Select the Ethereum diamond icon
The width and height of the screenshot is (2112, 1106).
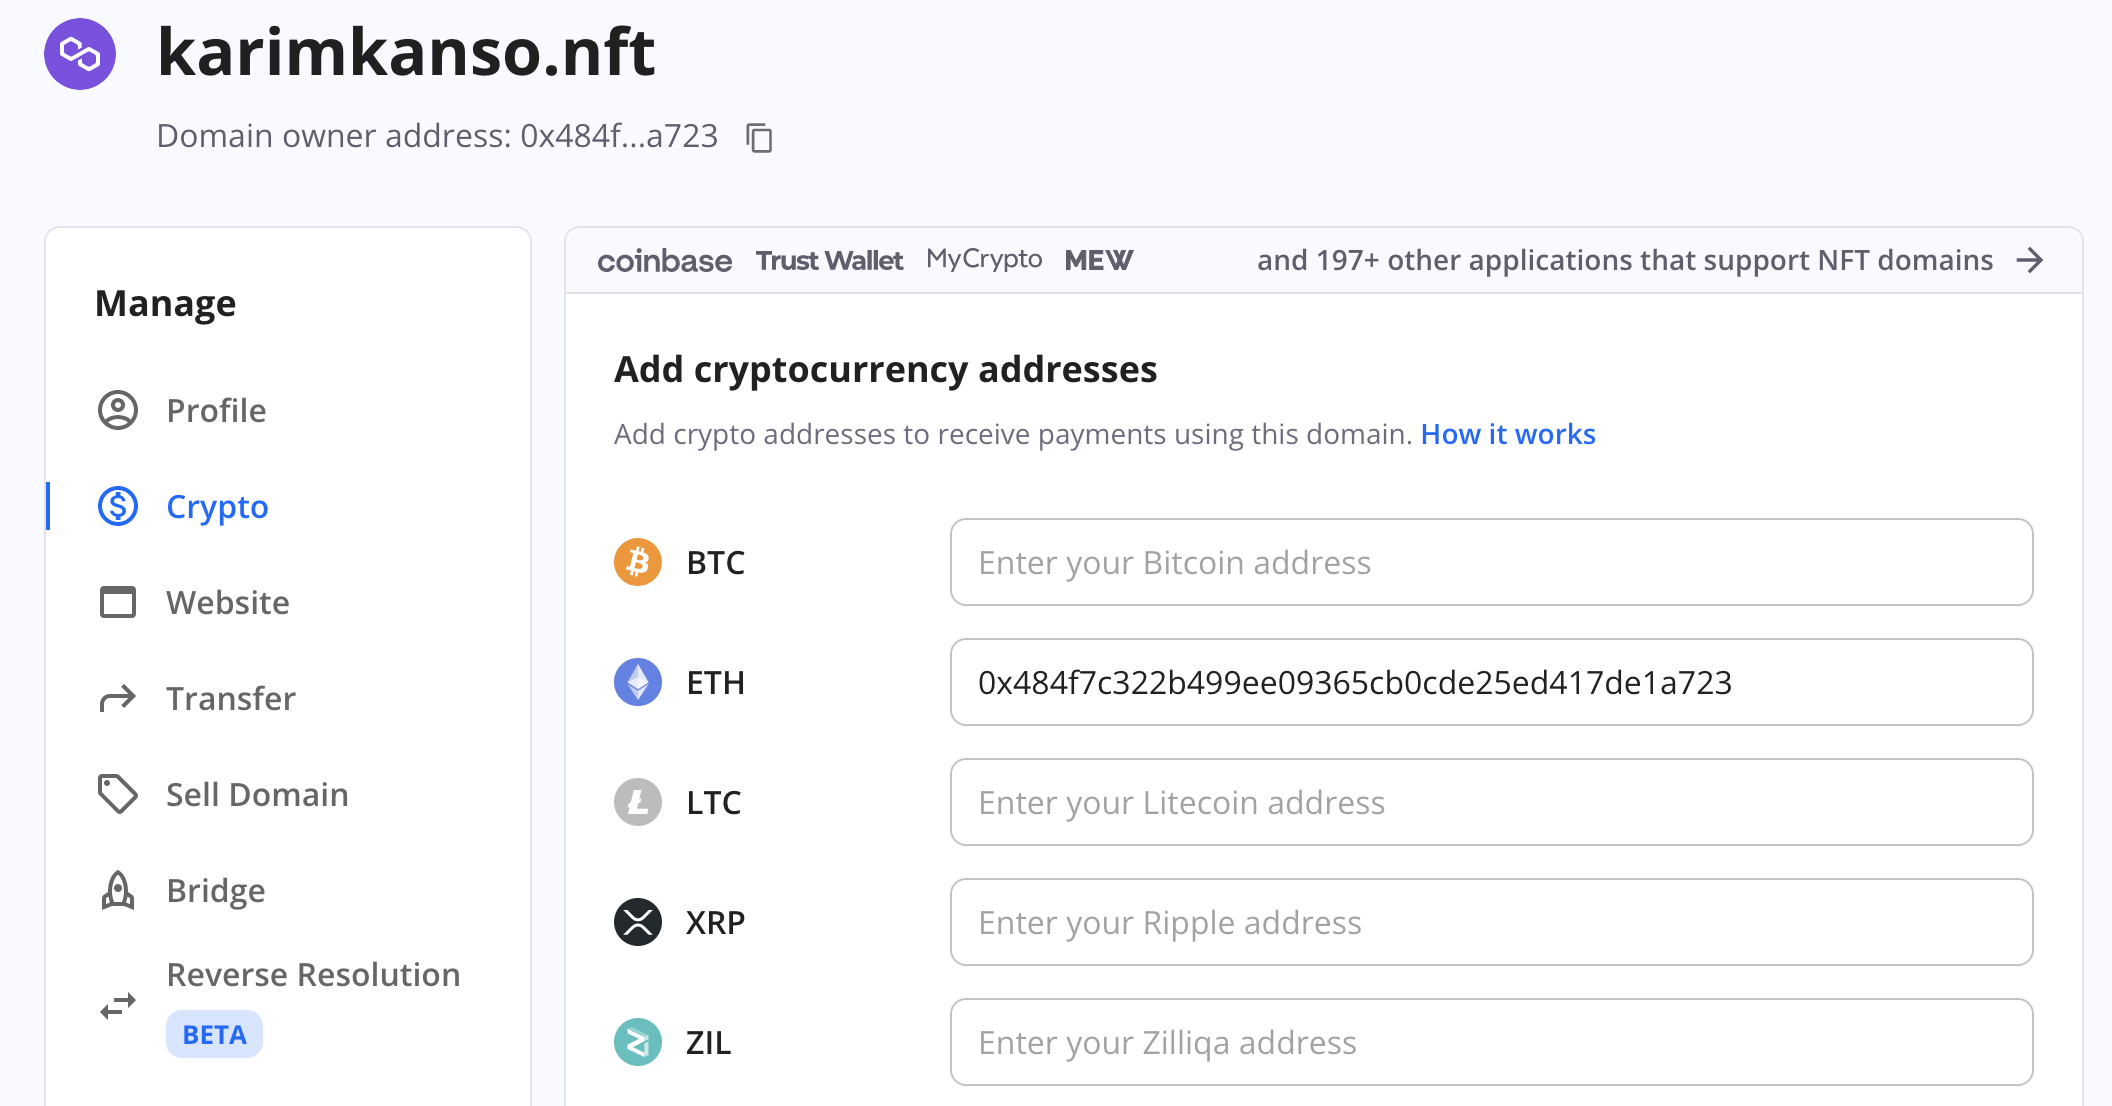point(638,682)
